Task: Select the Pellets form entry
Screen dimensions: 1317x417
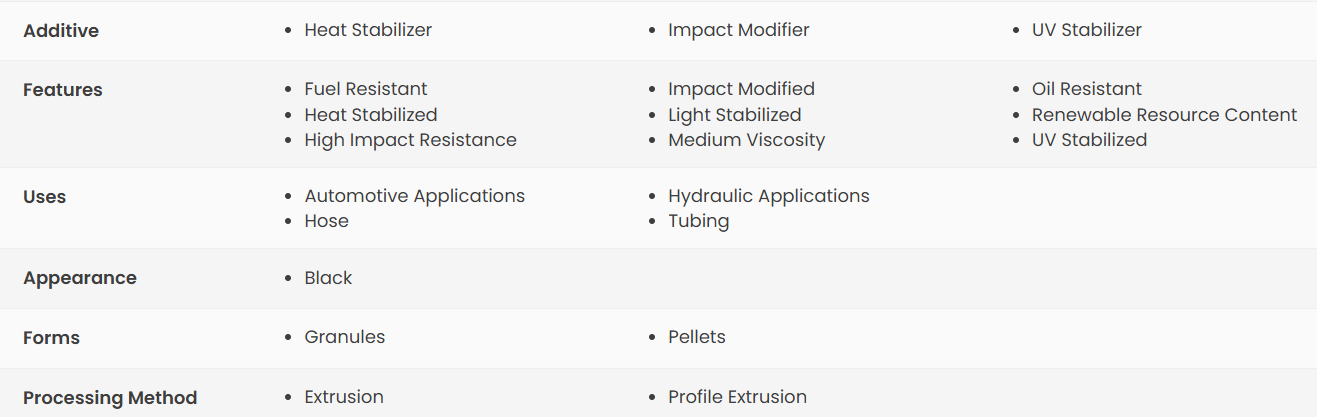Action: [x=697, y=337]
